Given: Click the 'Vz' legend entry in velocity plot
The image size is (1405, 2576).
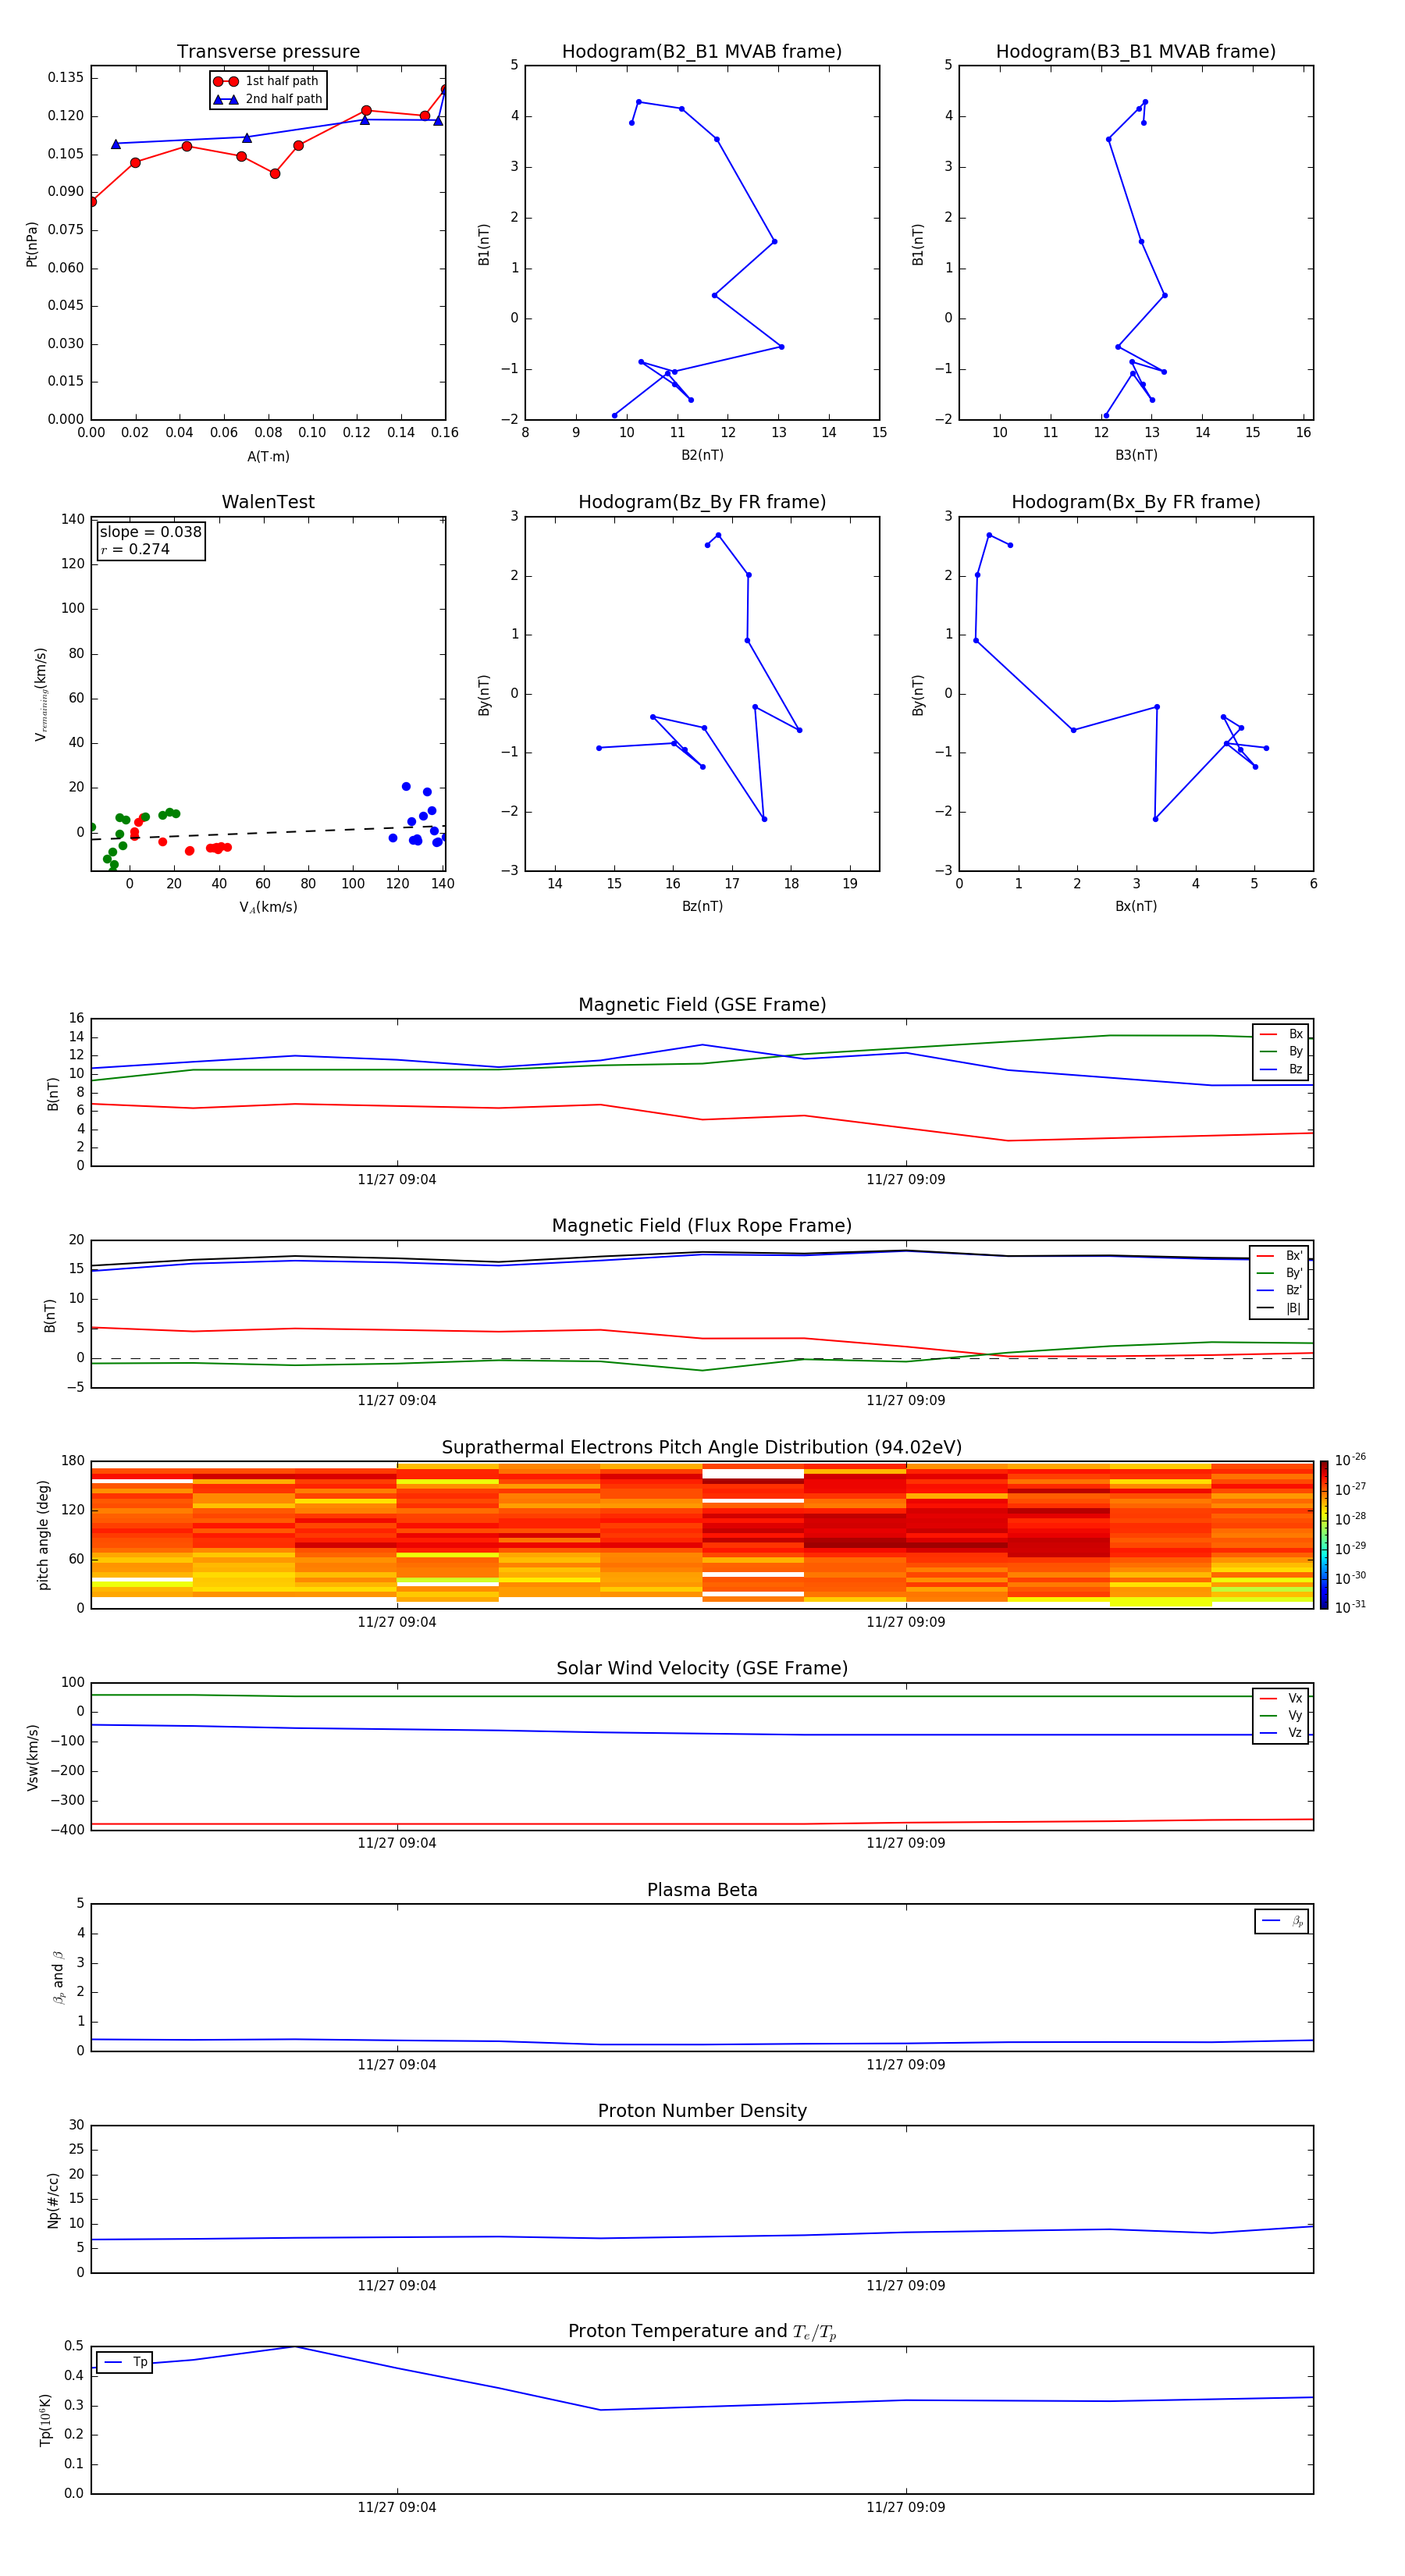Looking at the screenshot, I should 1281,1733.
